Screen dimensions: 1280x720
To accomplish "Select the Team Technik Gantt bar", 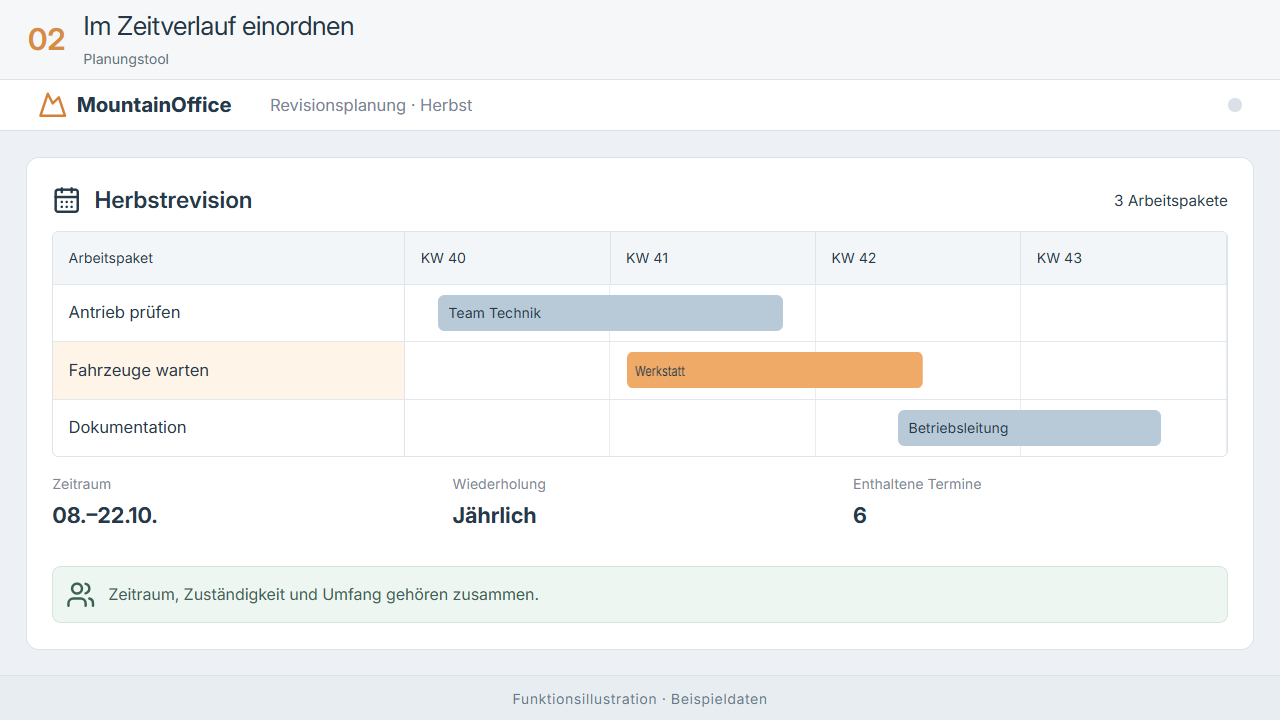I will pyautogui.click(x=610, y=313).
